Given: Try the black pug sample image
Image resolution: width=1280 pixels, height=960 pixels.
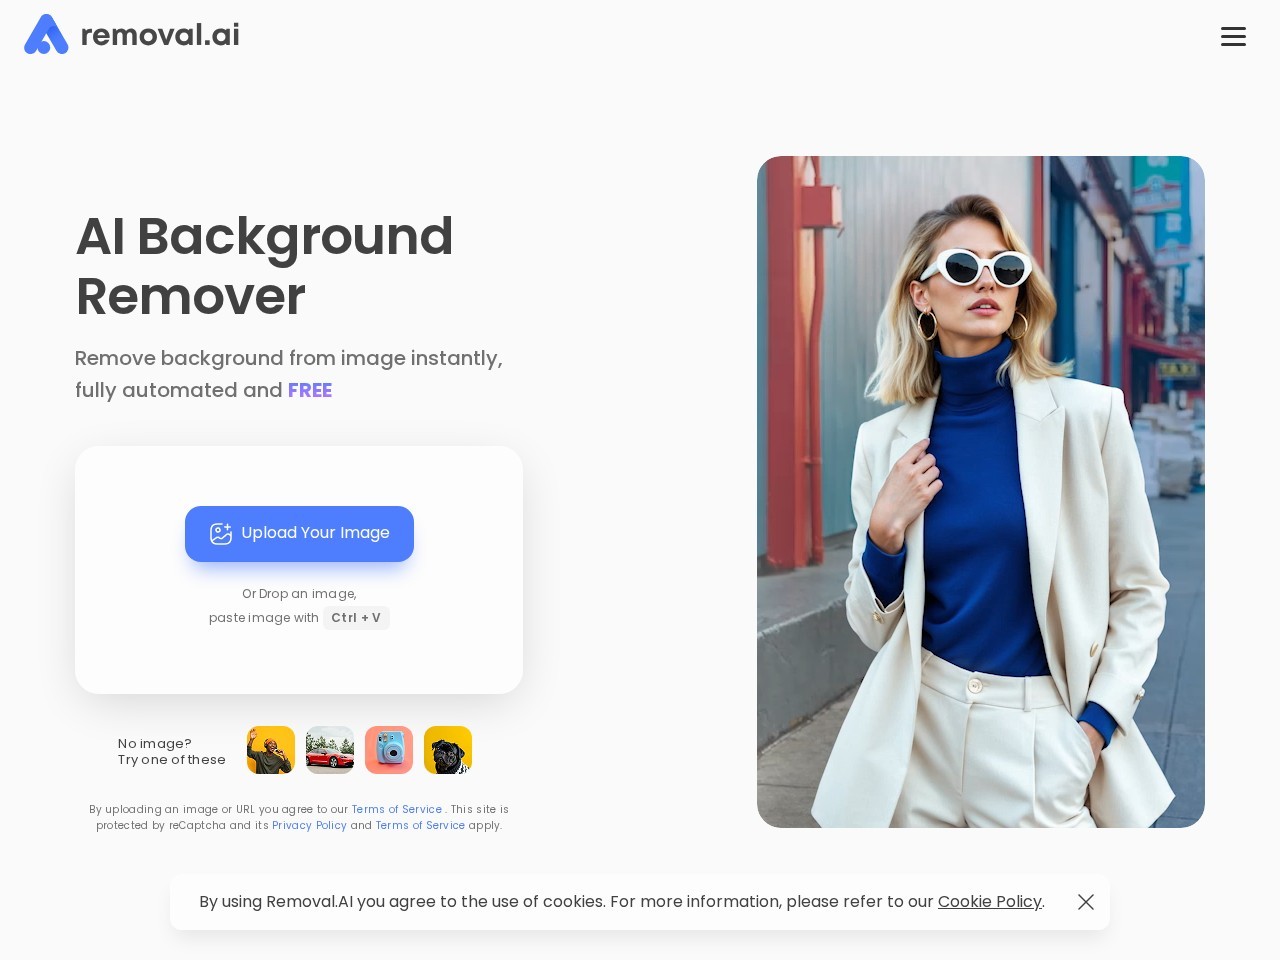Looking at the screenshot, I should (448, 750).
